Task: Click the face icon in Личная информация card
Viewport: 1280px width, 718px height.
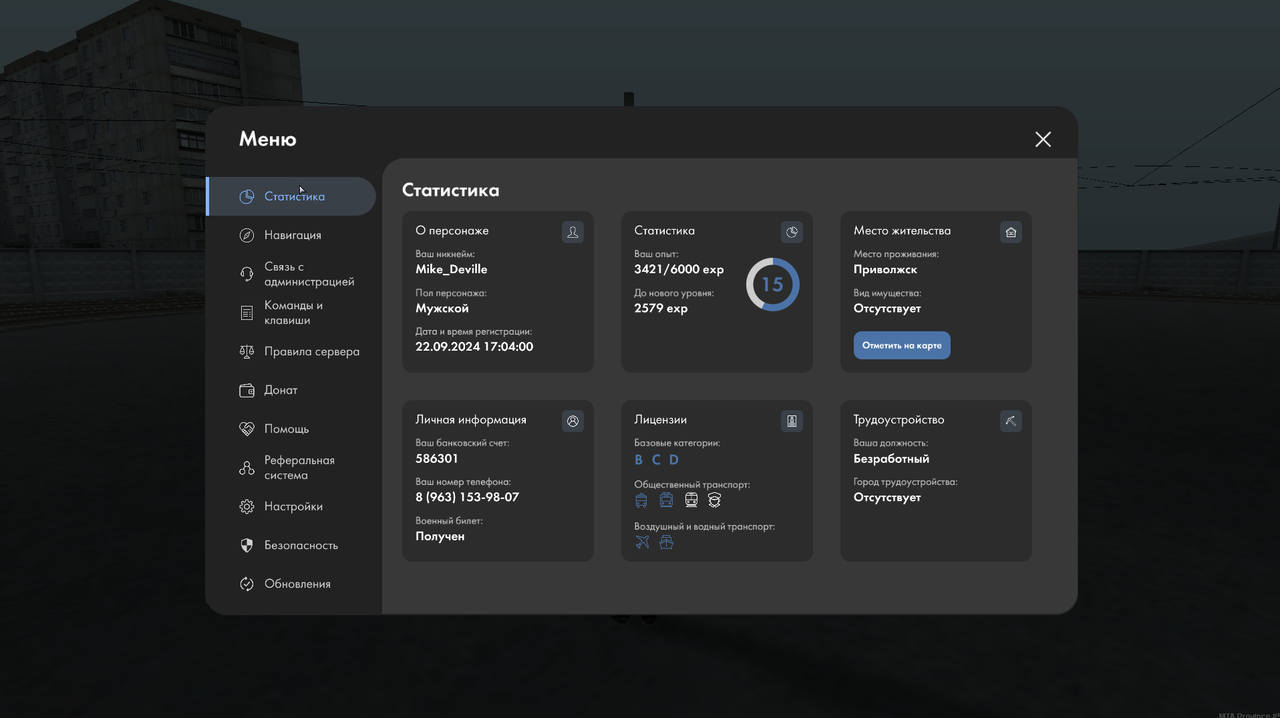Action: tap(573, 421)
